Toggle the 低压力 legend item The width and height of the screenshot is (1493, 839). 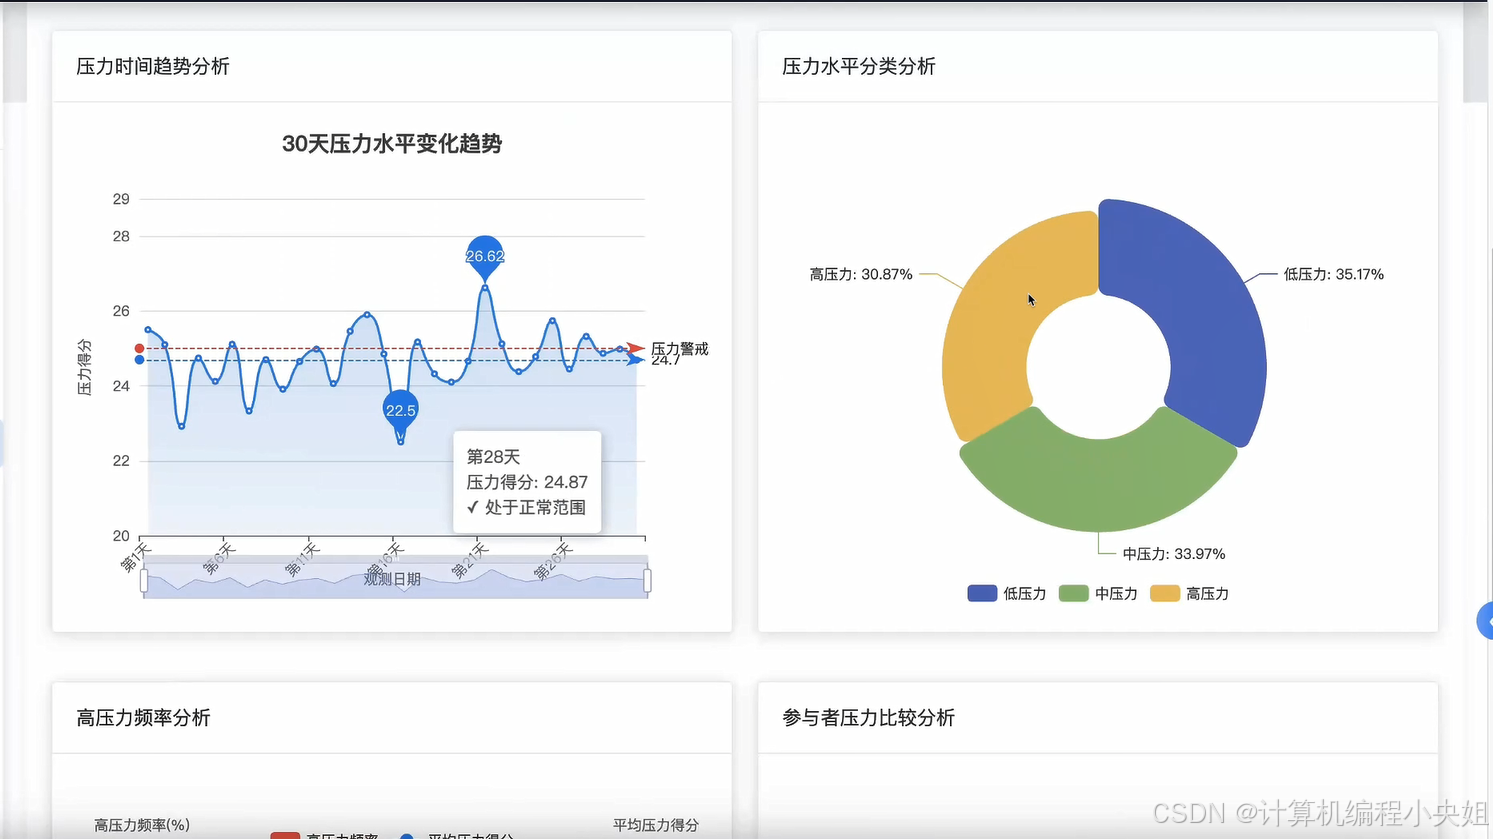coord(1006,594)
